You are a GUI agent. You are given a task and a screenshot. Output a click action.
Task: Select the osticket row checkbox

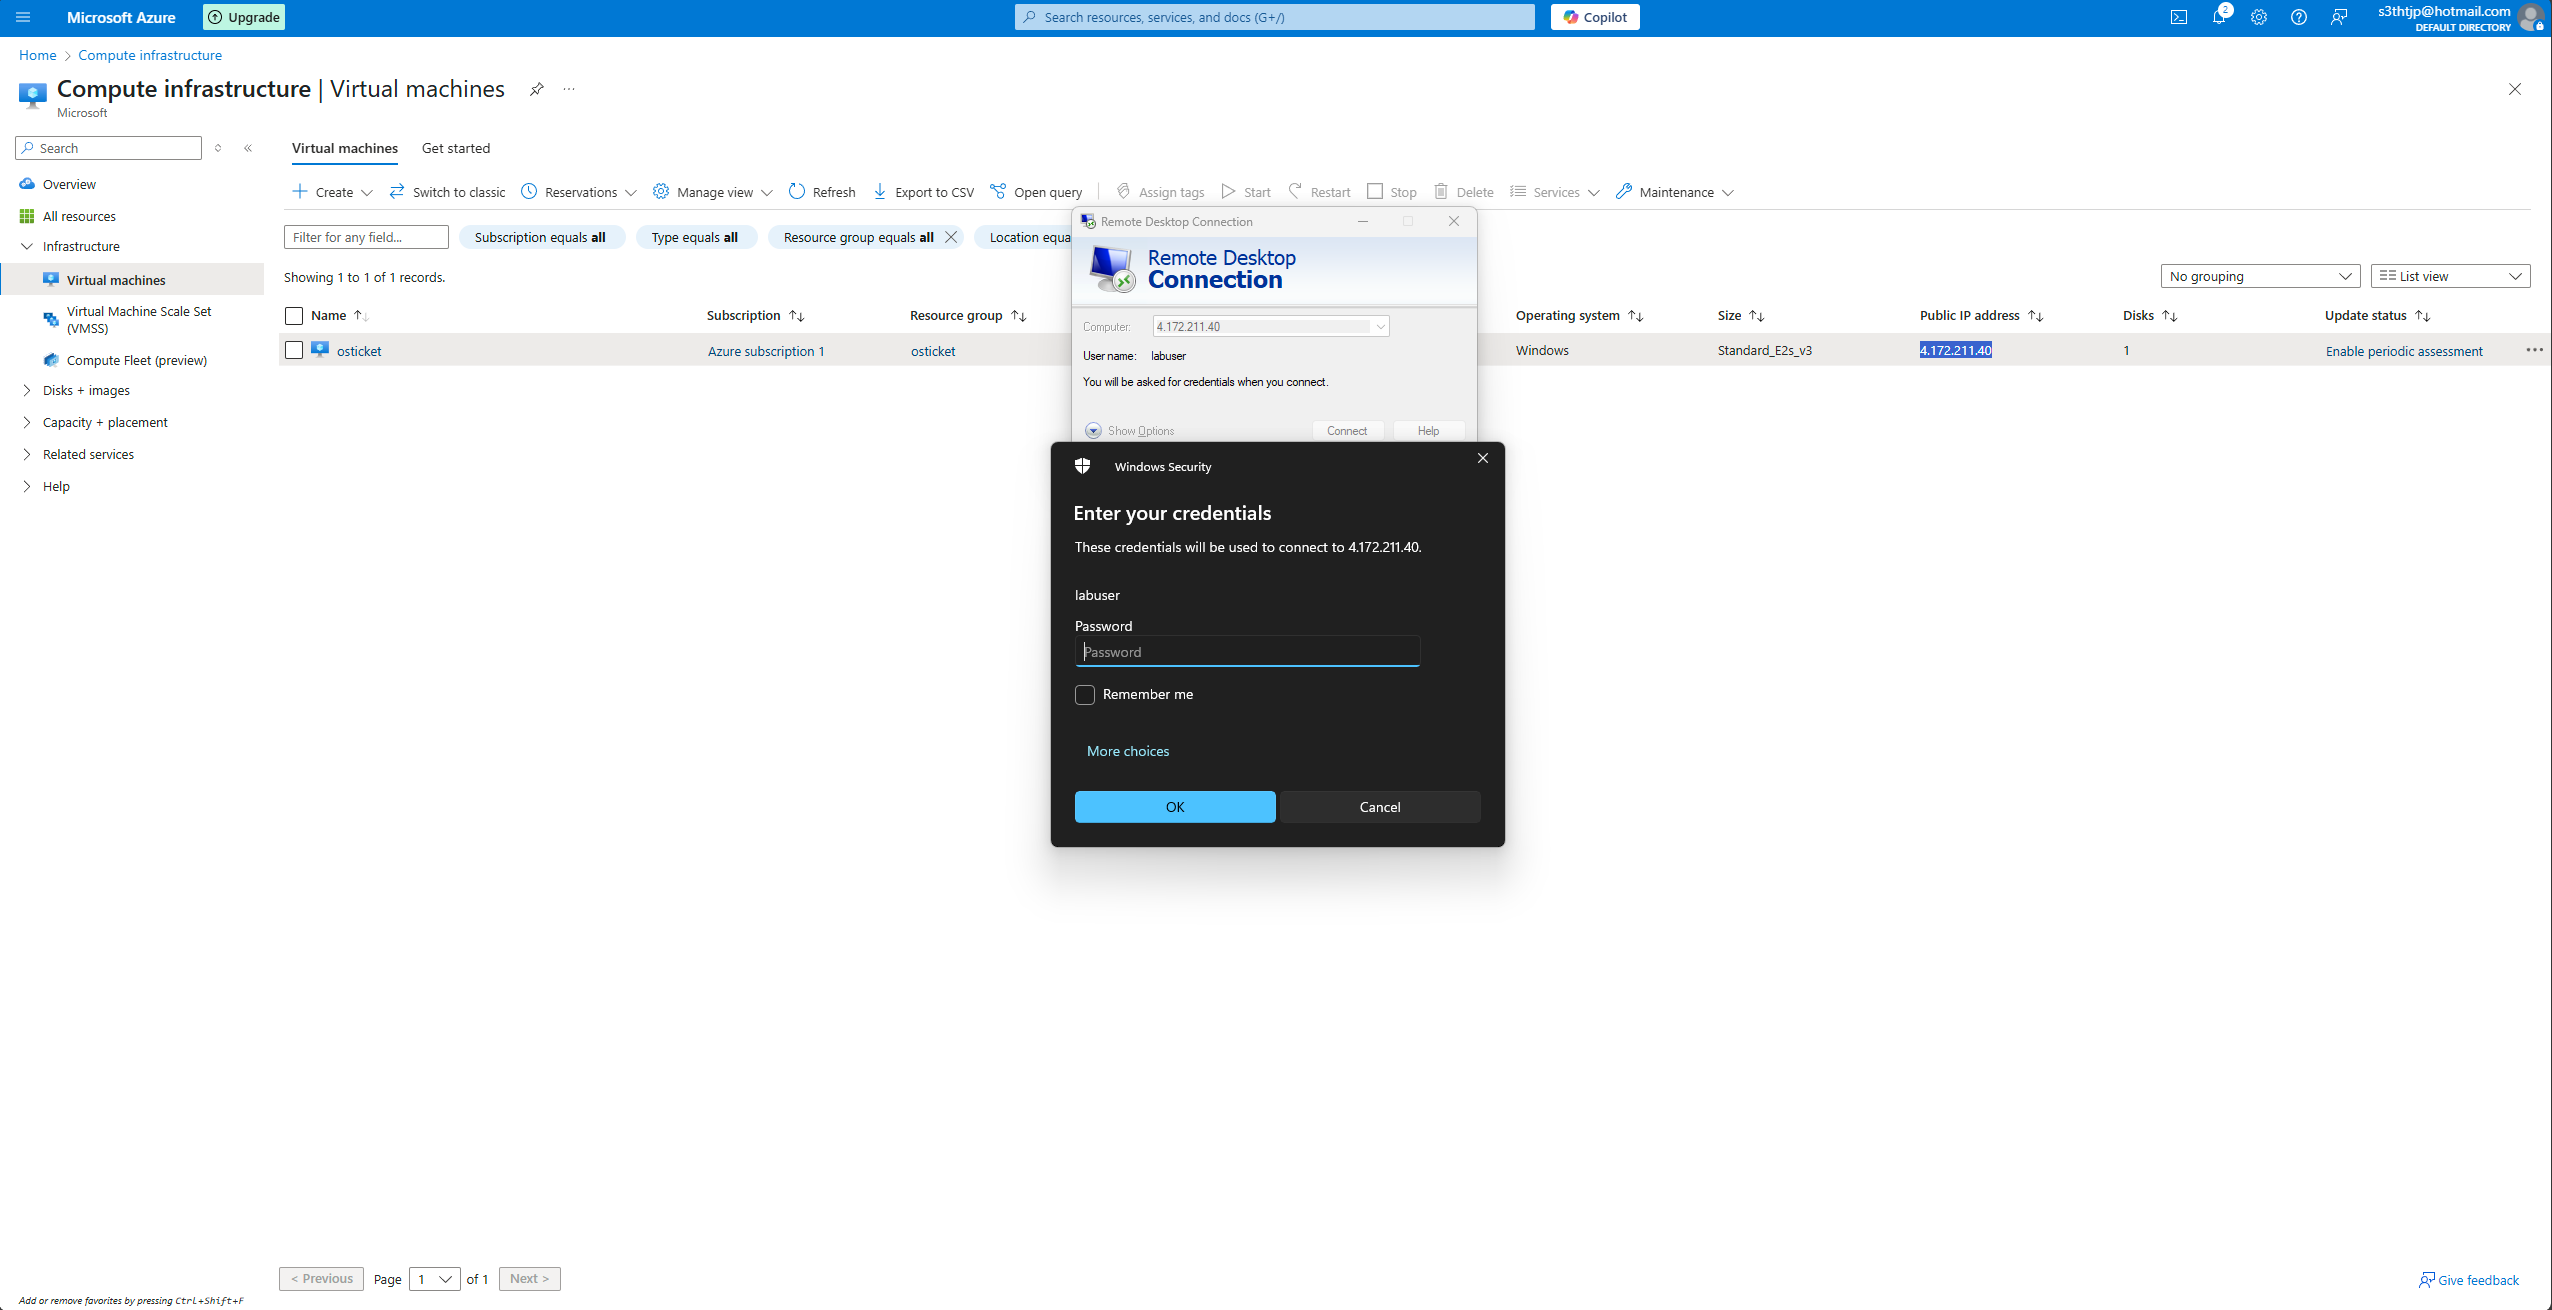294,350
